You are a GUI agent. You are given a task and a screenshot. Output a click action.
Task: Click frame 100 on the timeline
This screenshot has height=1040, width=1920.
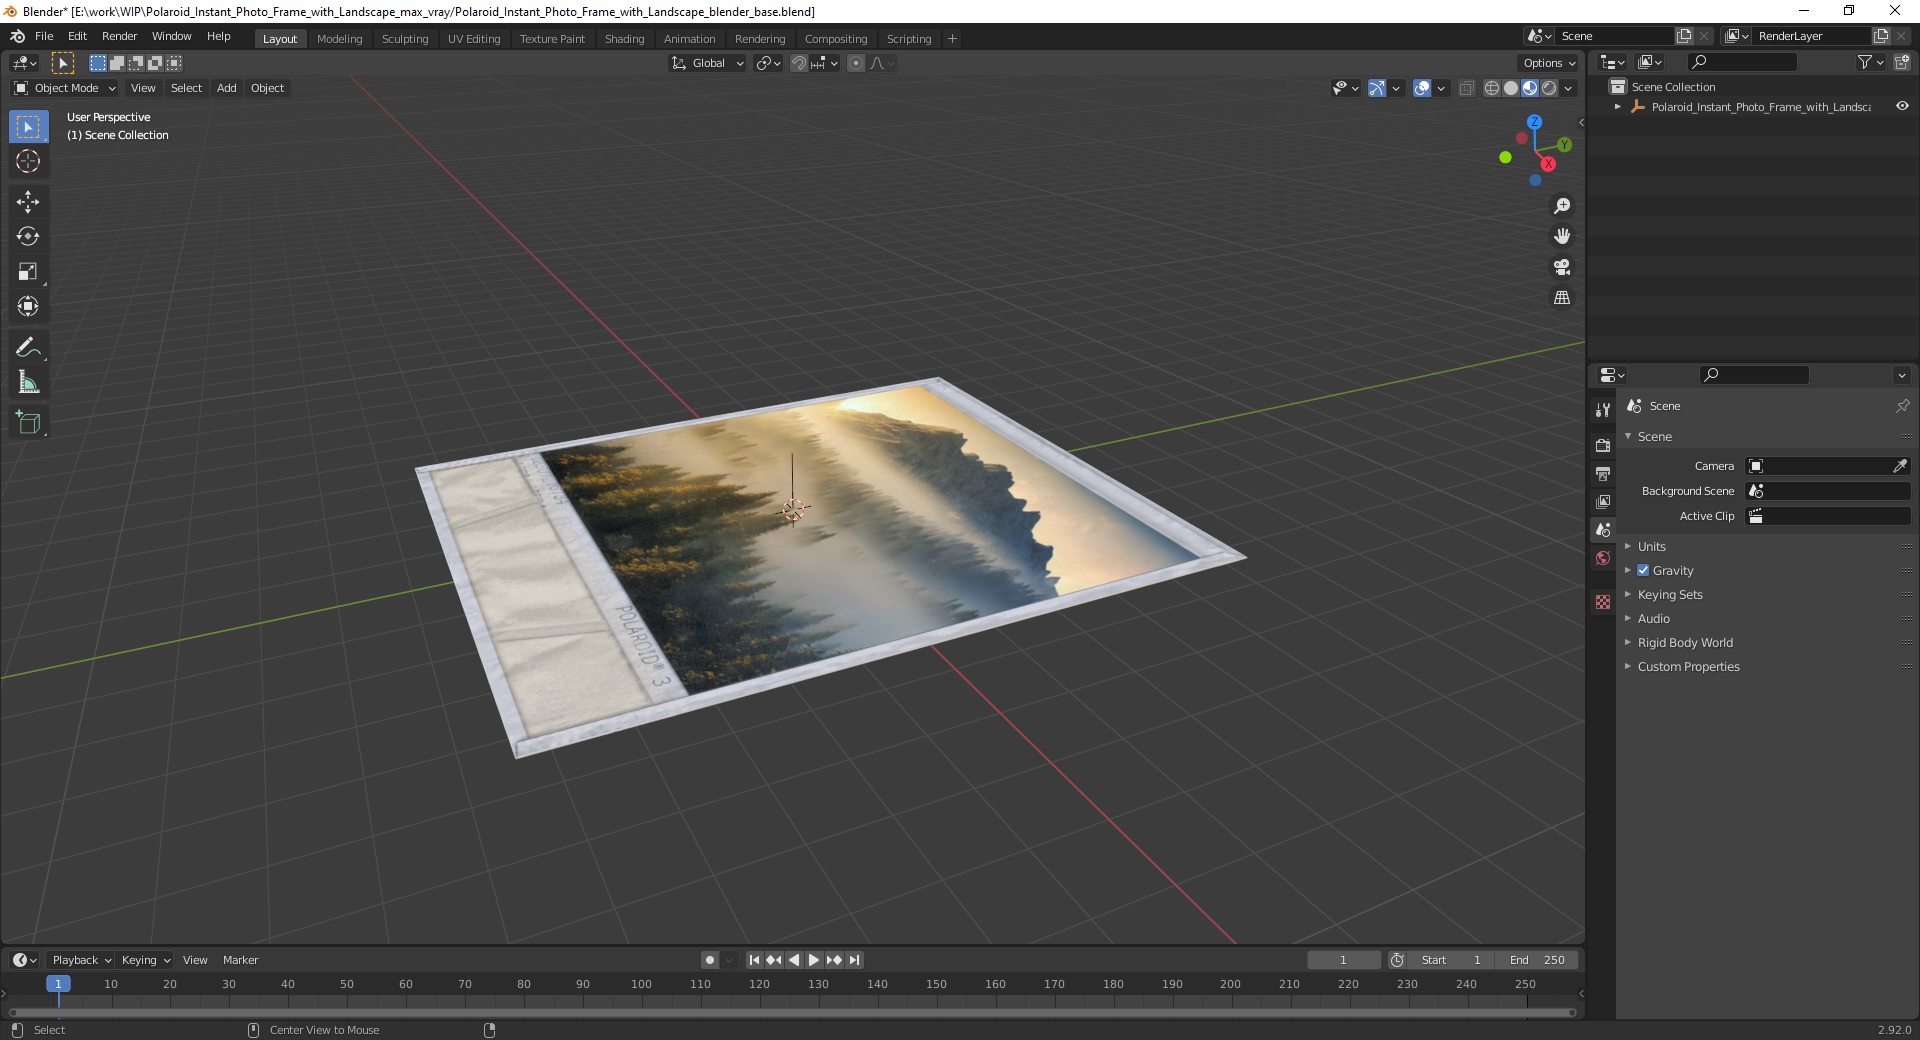641,984
